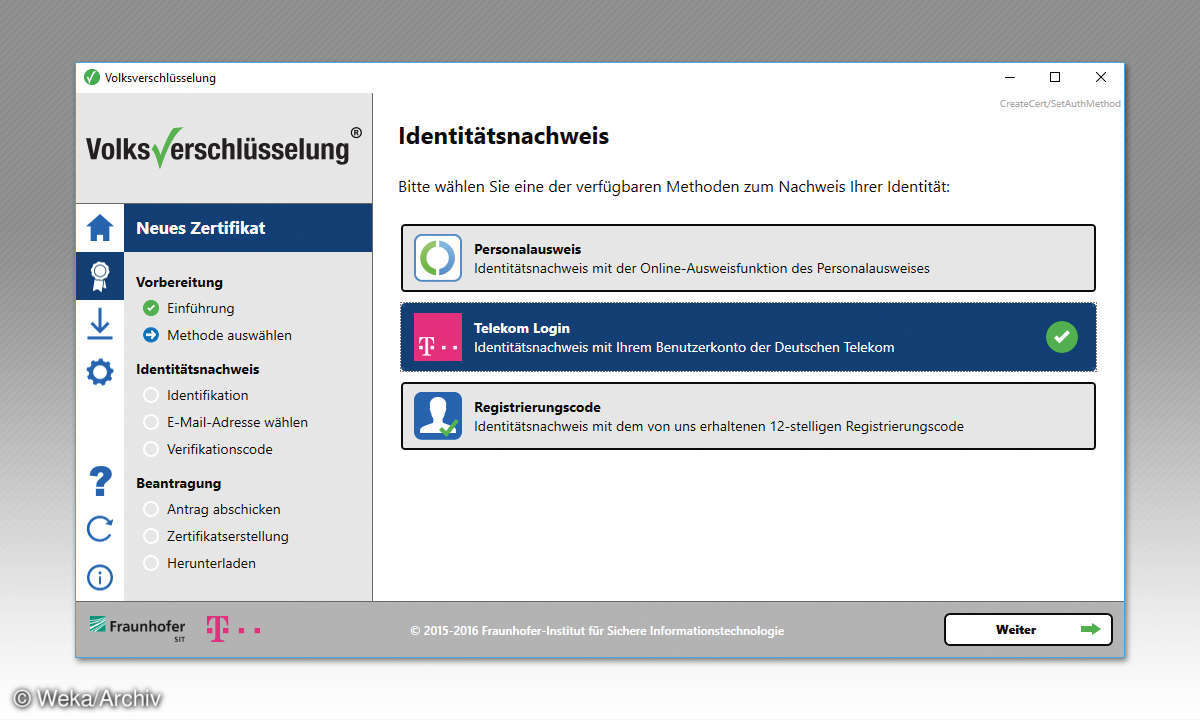Select the Verifikationscode step
This screenshot has width=1200, height=720.
(220, 449)
